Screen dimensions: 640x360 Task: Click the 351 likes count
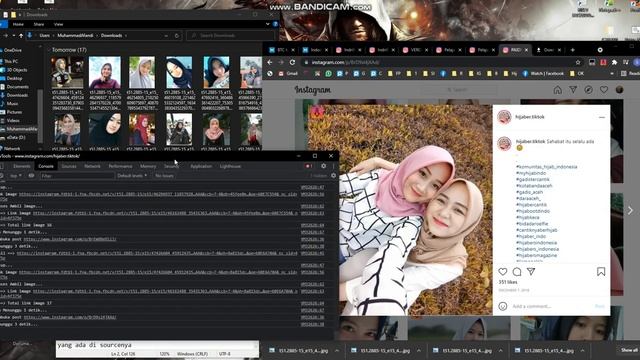[508, 282]
